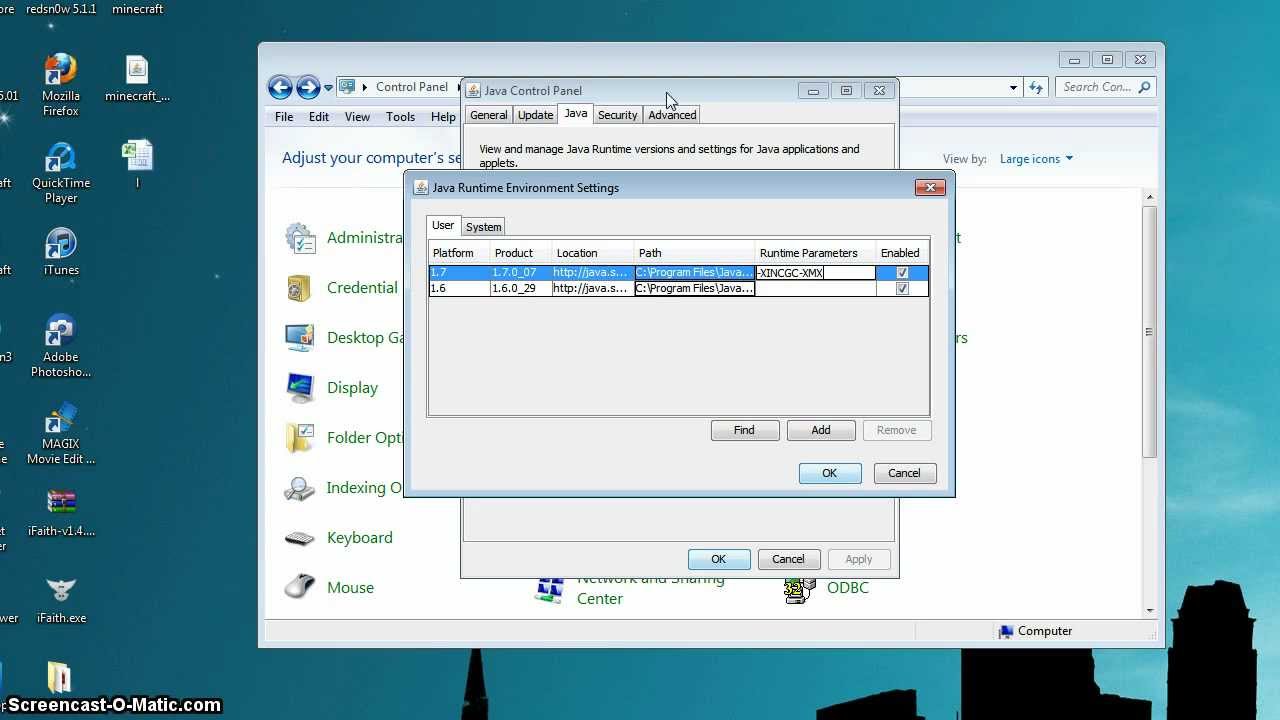
Task: Open QuickTime Player desktop shortcut
Action: (x=60, y=171)
